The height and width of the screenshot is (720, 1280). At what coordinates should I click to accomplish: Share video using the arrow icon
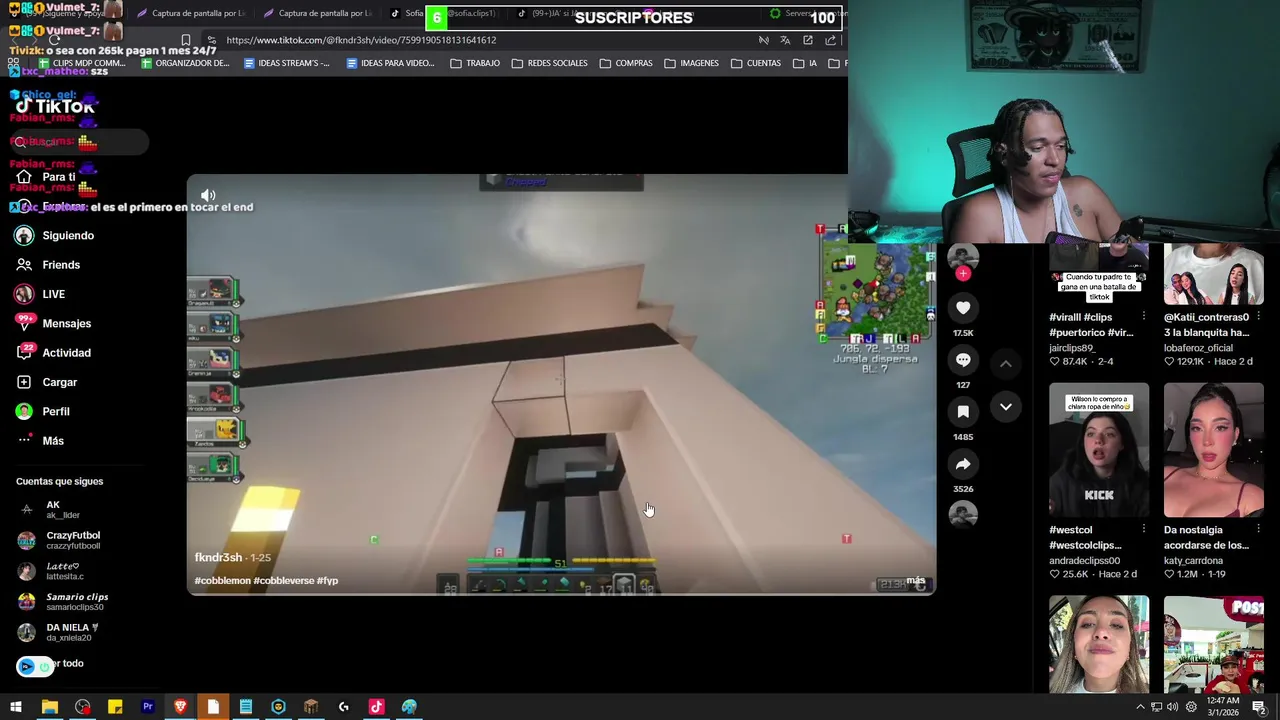963,464
